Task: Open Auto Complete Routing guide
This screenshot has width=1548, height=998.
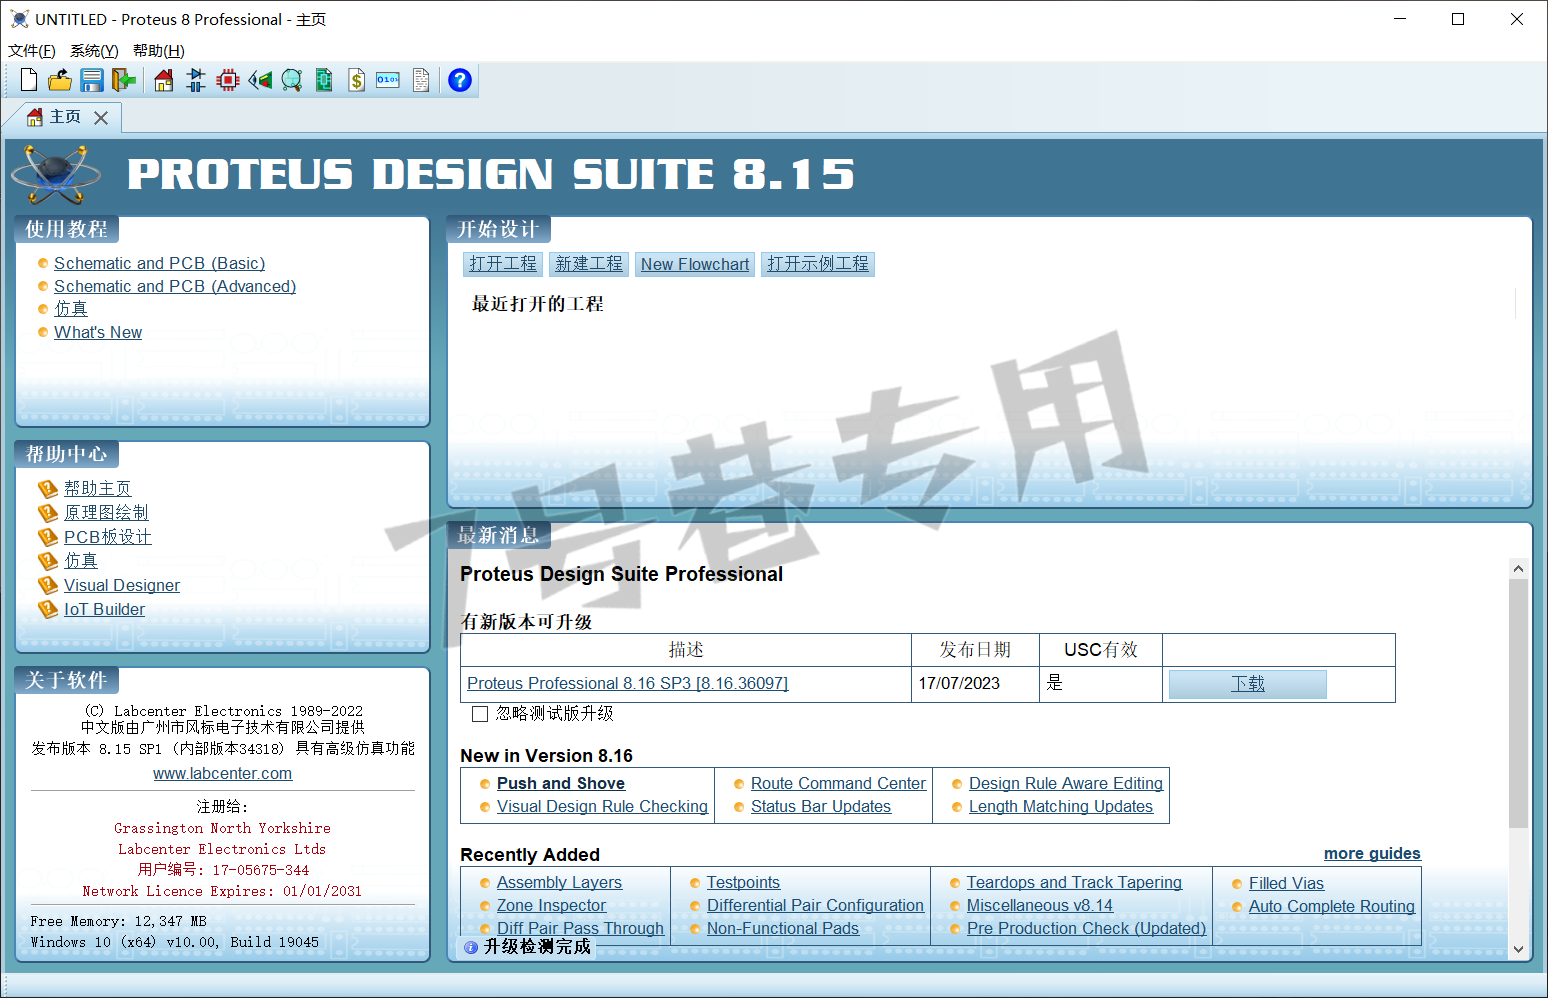Action: point(1332,906)
